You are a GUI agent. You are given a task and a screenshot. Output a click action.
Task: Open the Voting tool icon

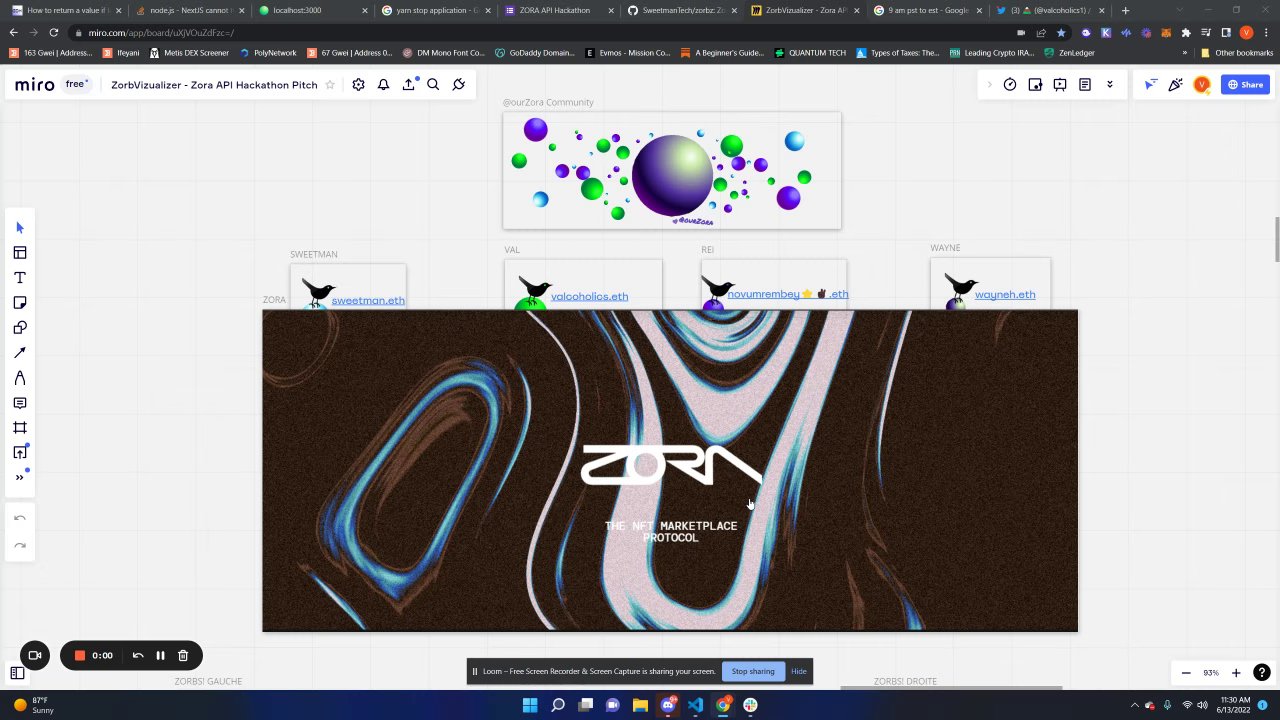(1035, 85)
